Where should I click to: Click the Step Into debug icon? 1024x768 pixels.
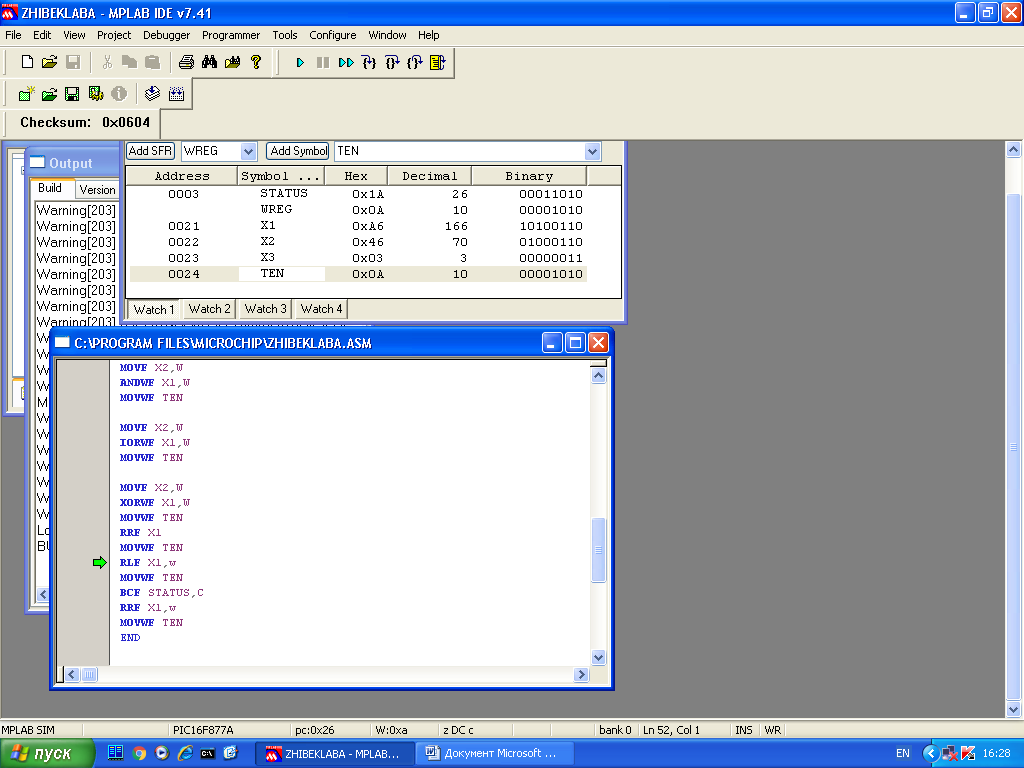pos(369,63)
